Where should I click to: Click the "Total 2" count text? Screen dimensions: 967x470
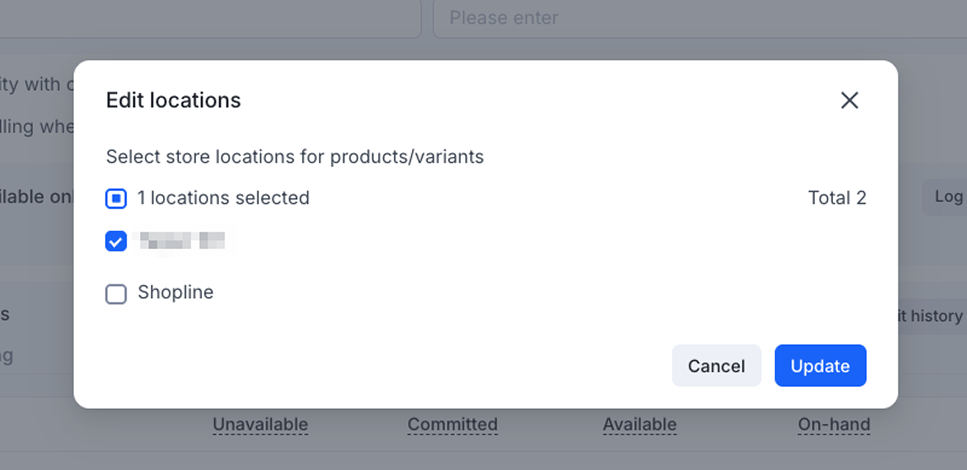point(837,198)
